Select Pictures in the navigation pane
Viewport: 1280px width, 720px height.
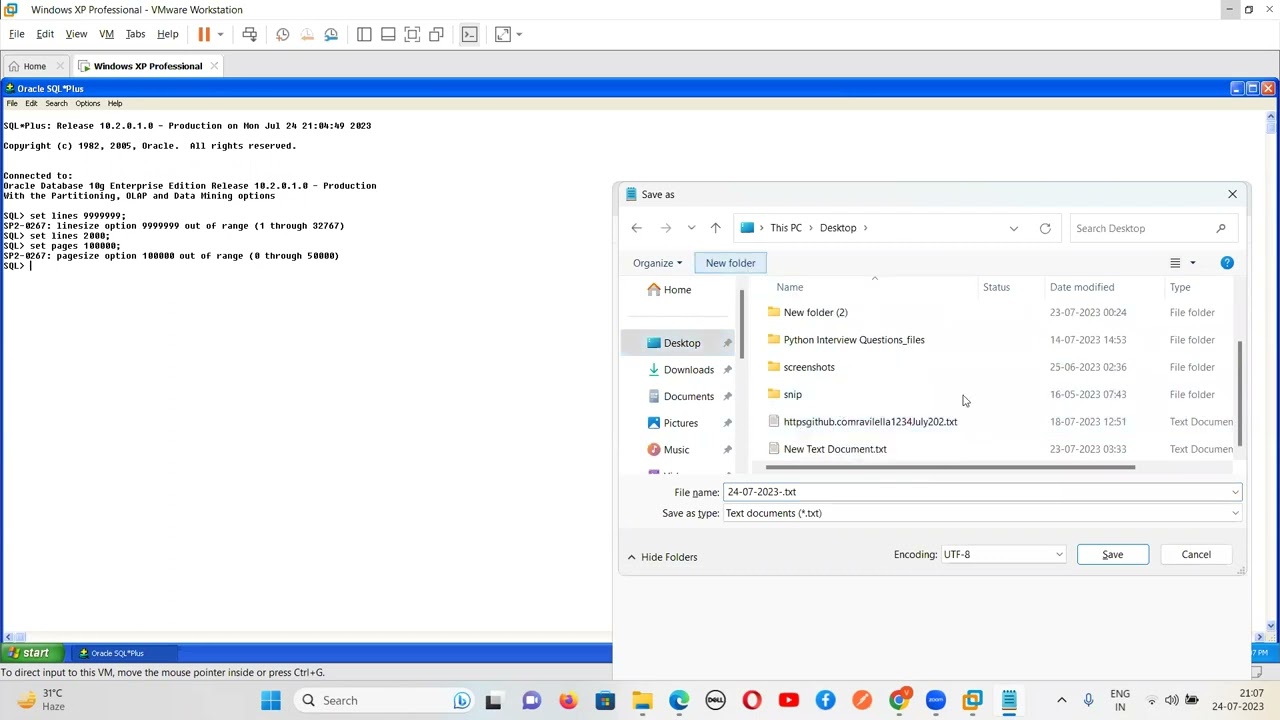click(x=680, y=423)
